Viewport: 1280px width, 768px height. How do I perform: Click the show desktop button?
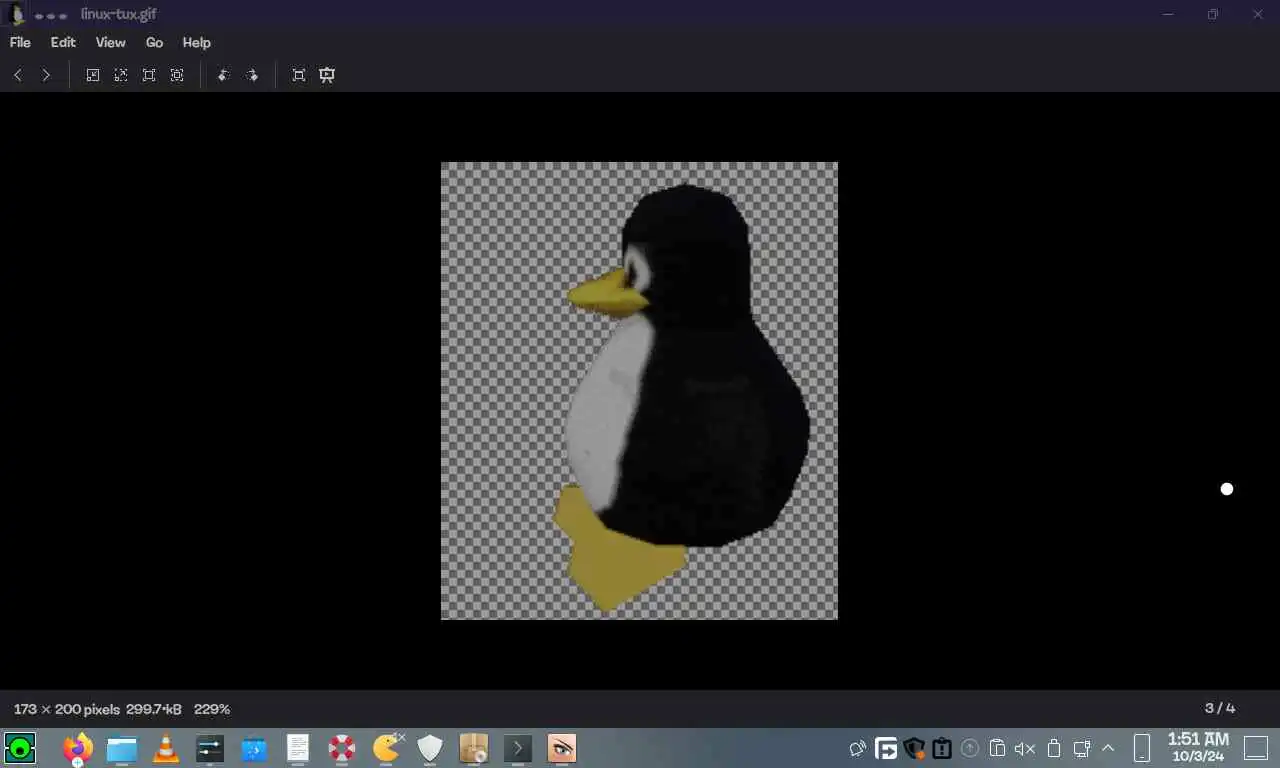point(1256,748)
